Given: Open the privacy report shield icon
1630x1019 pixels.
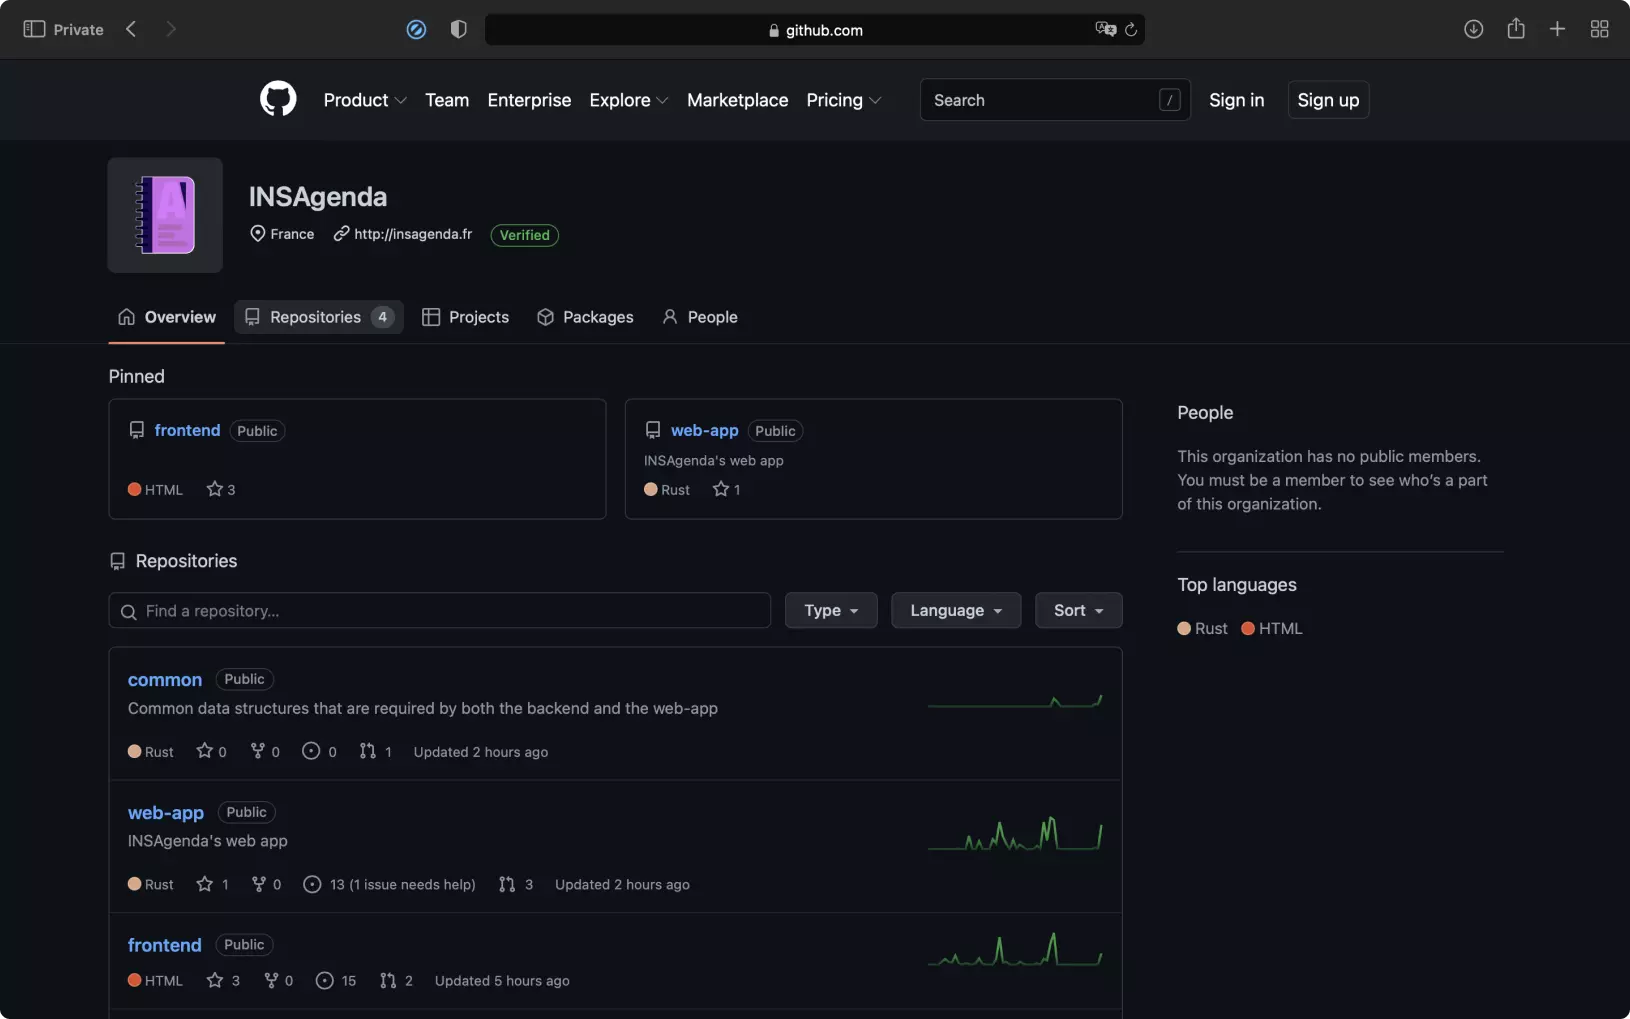Looking at the screenshot, I should 459,29.
